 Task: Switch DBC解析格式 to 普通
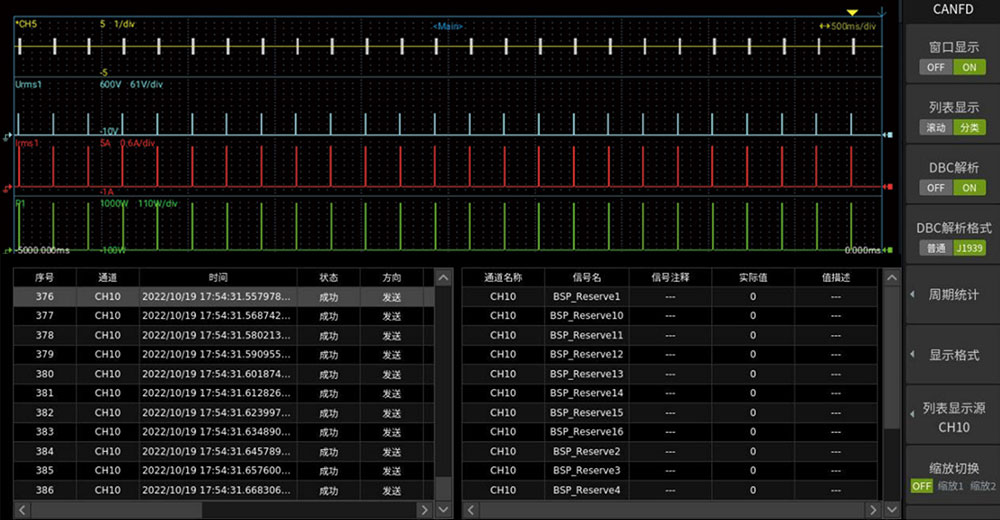(x=935, y=247)
